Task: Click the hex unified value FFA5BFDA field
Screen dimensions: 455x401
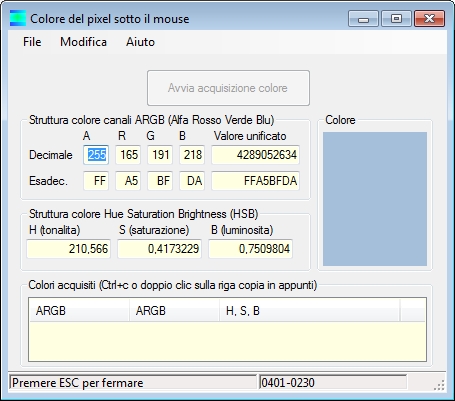Action: coord(256,181)
